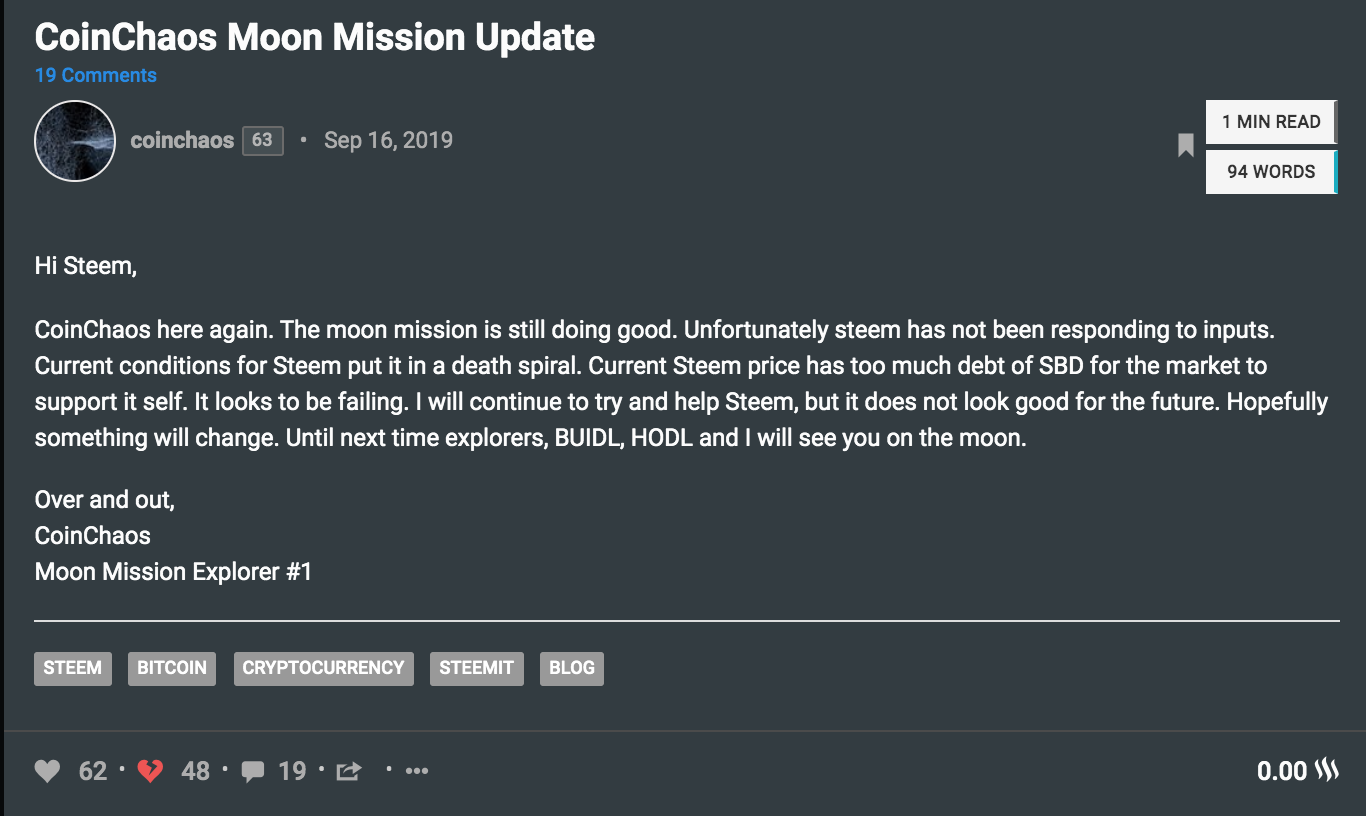Click the Steem logo next to payout
Image resolution: width=1366 pixels, height=816 pixels.
1326,771
